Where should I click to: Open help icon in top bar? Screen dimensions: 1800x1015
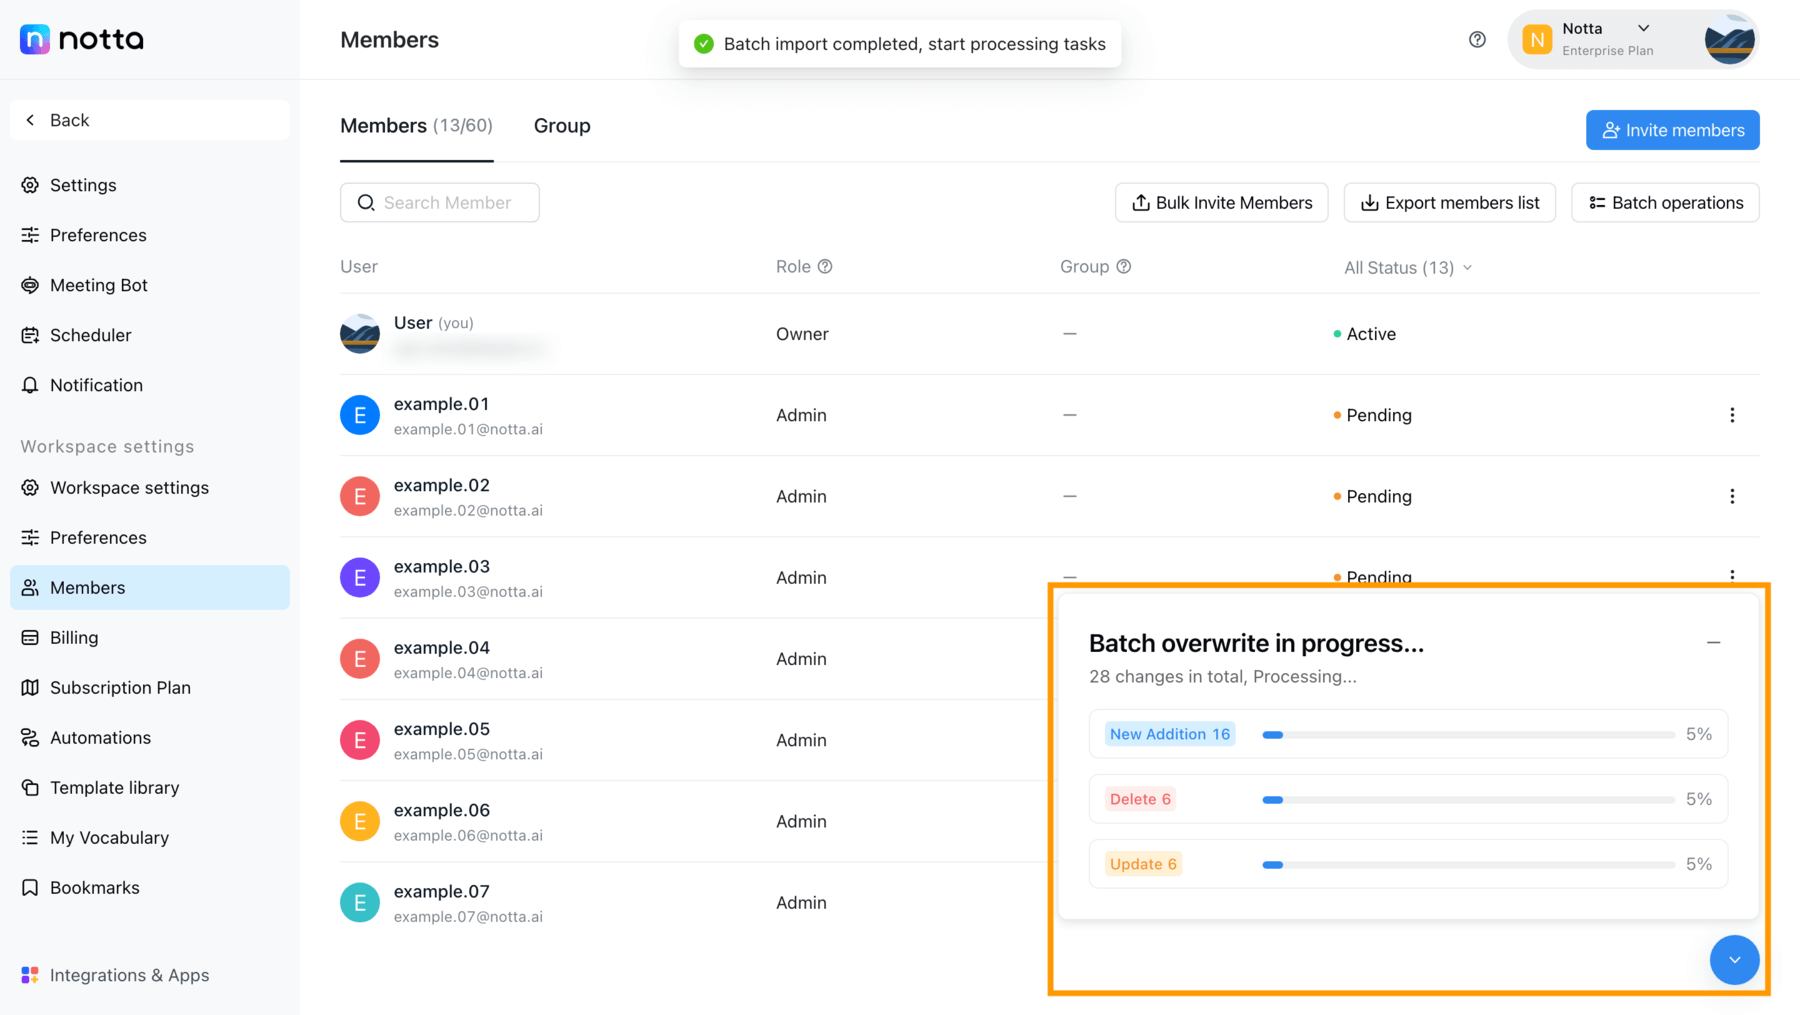[1477, 40]
